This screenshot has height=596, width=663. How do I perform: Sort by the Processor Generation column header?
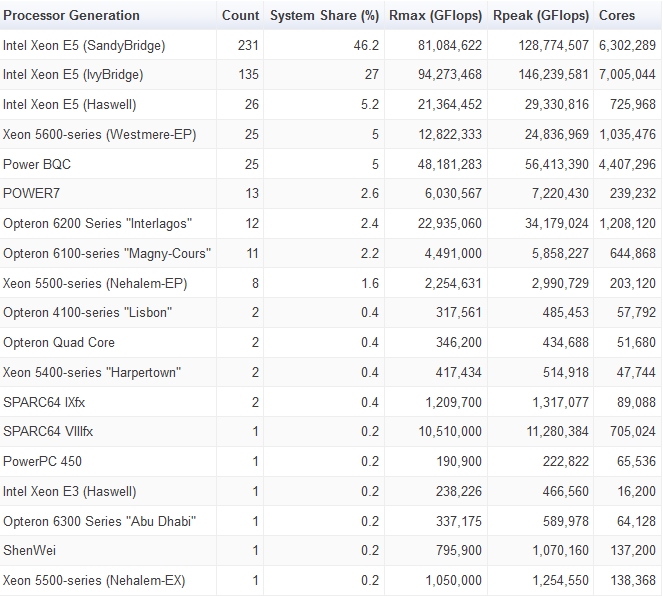pyautogui.click(x=71, y=16)
